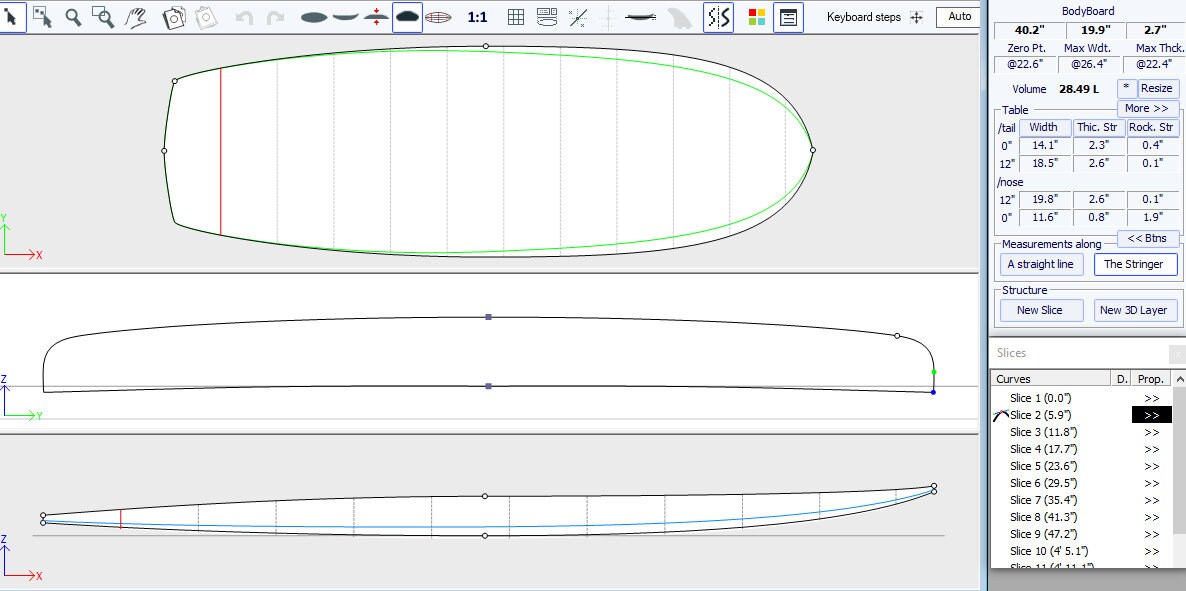Choose A straight line measurement

tap(1041, 264)
